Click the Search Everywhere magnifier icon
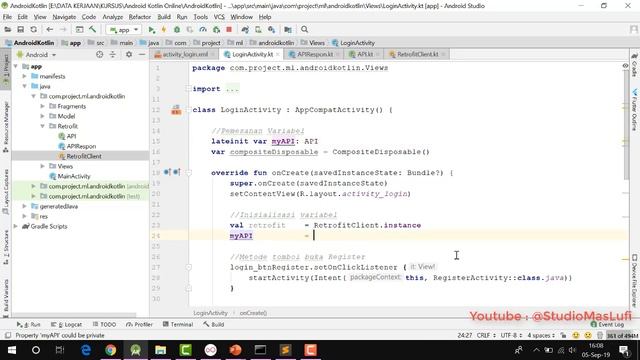640x360 pixels. pyautogui.click(x=304, y=29)
